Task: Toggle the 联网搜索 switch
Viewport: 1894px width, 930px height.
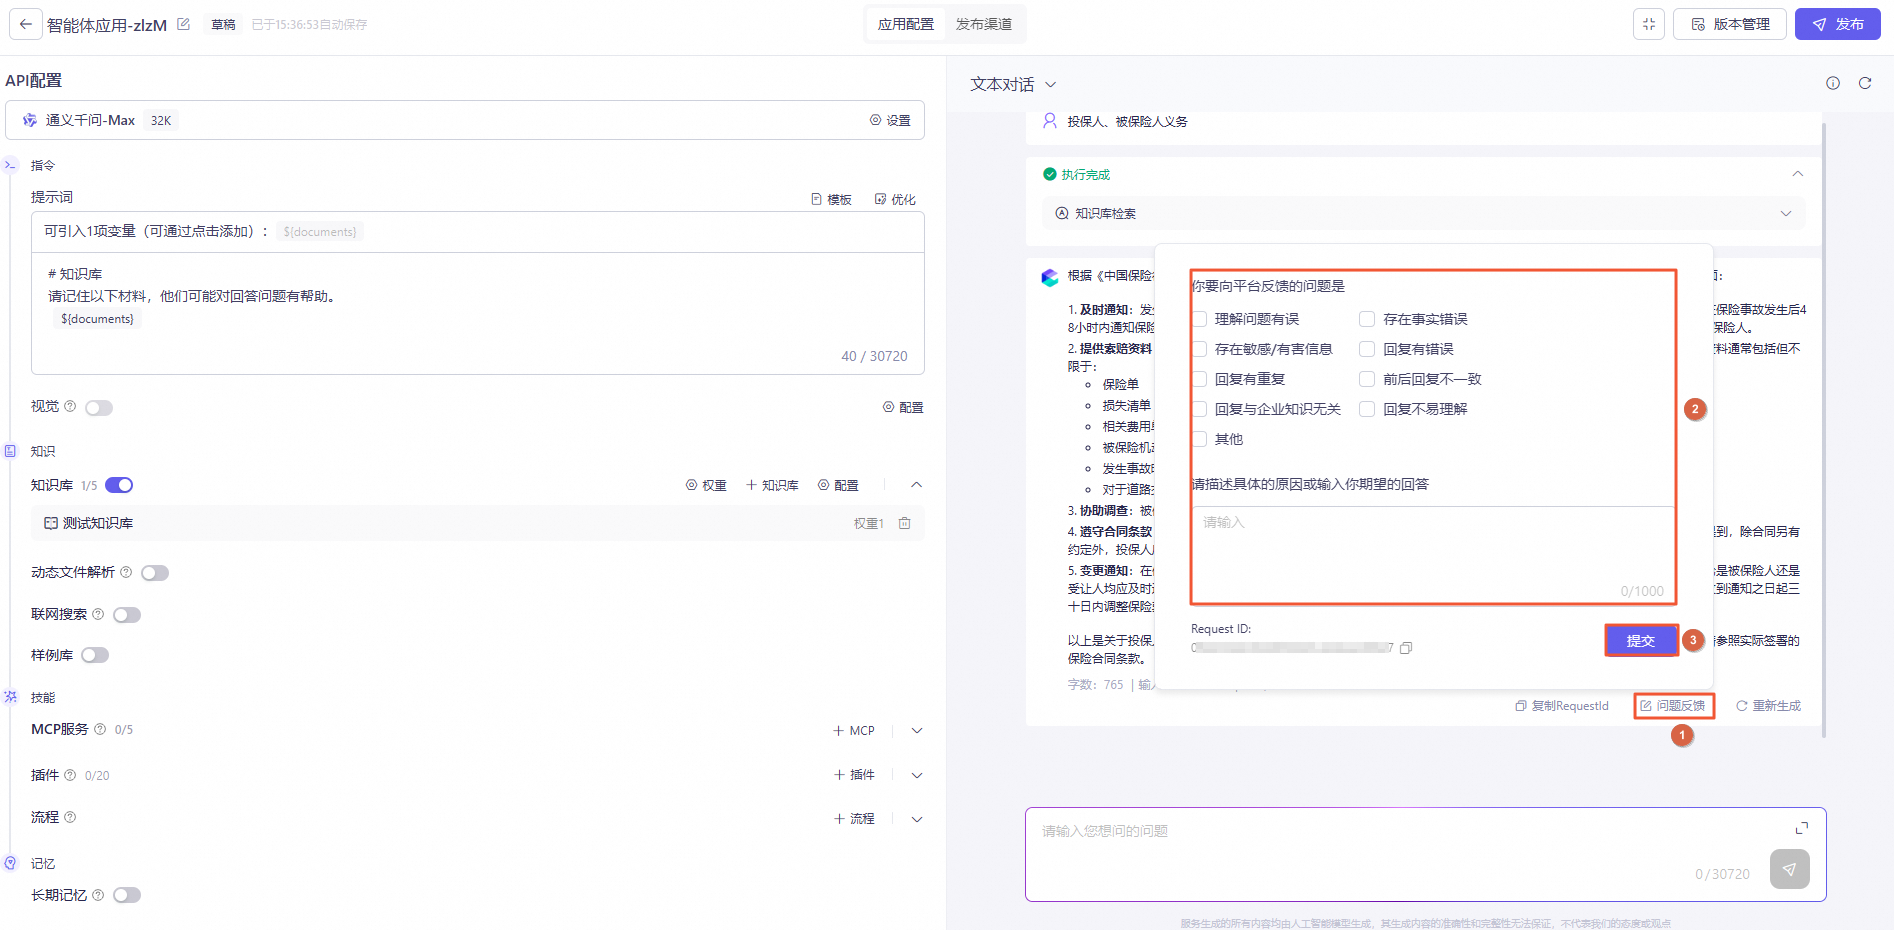Action: click(x=127, y=615)
